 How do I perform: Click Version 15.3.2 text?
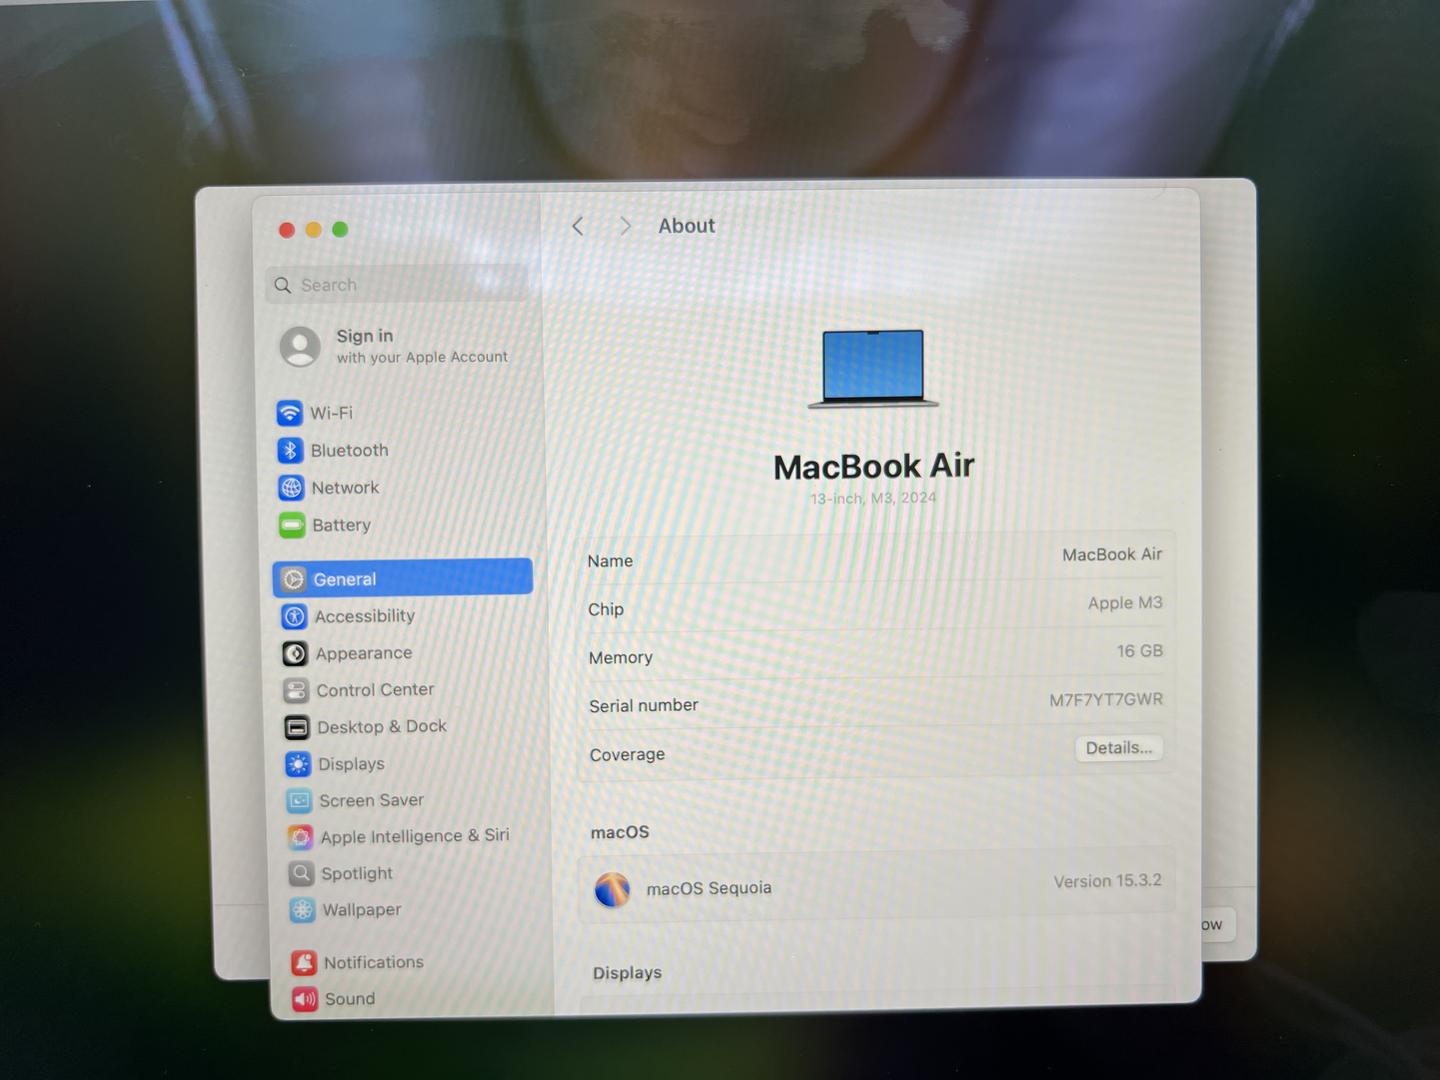pyautogui.click(x=1107, y=881)
